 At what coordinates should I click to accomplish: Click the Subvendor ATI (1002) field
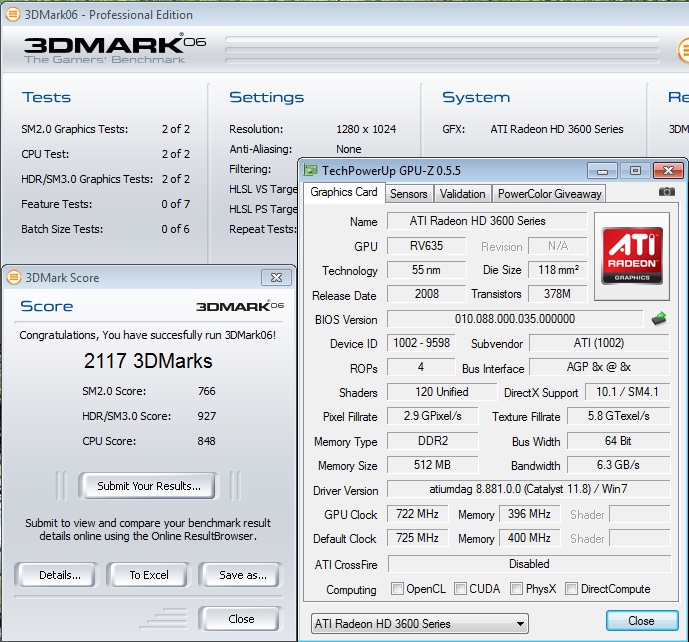tap(599, 343)
